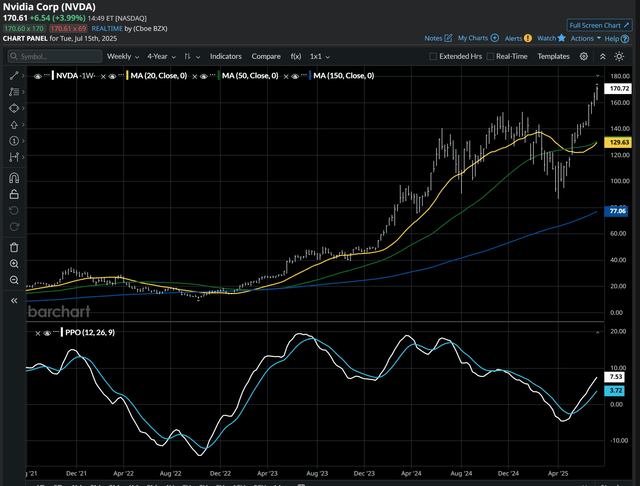
Task: Click the green MA (50) color swatch
Action: pos(219,75)
